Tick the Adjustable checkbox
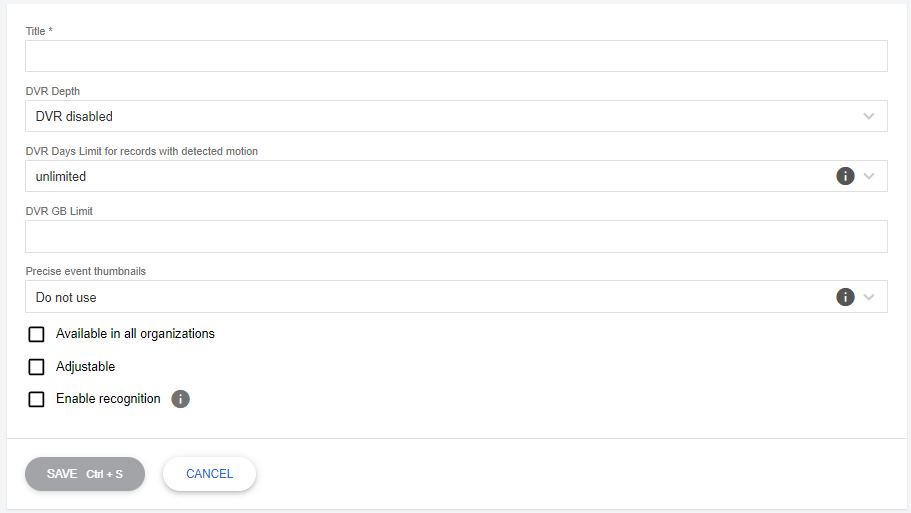The width and height of the screenshot is (911, 513). point(37,367)
